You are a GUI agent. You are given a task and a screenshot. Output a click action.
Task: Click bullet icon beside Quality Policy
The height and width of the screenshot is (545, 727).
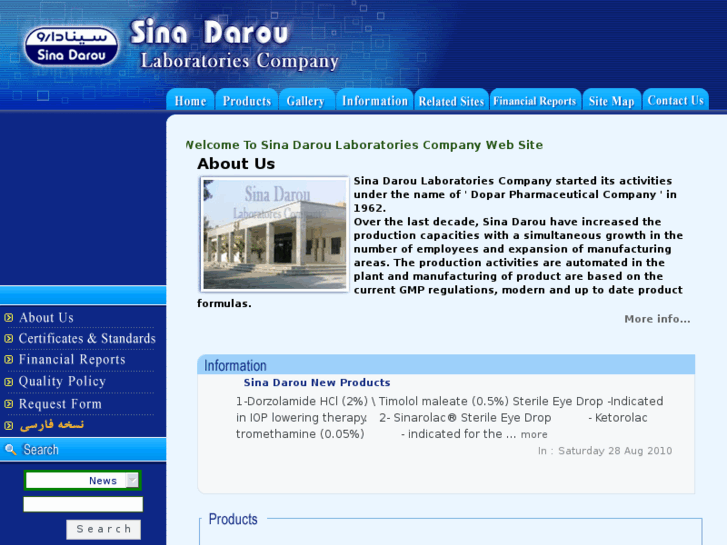point(9,382)
